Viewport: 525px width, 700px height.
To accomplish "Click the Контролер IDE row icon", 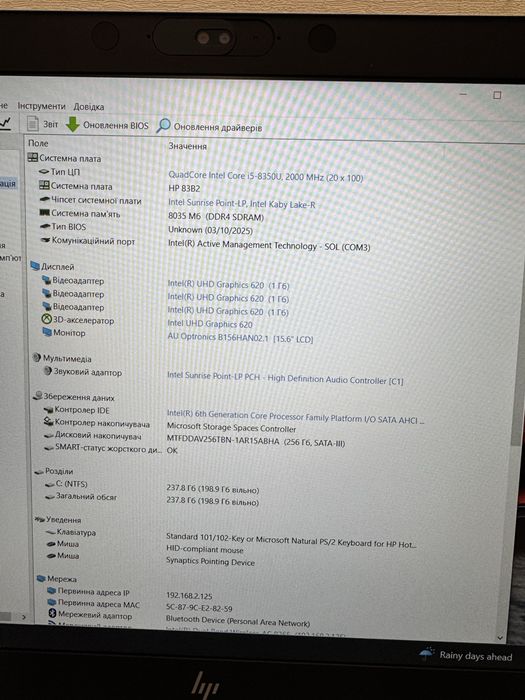I will tap(49, 409).
